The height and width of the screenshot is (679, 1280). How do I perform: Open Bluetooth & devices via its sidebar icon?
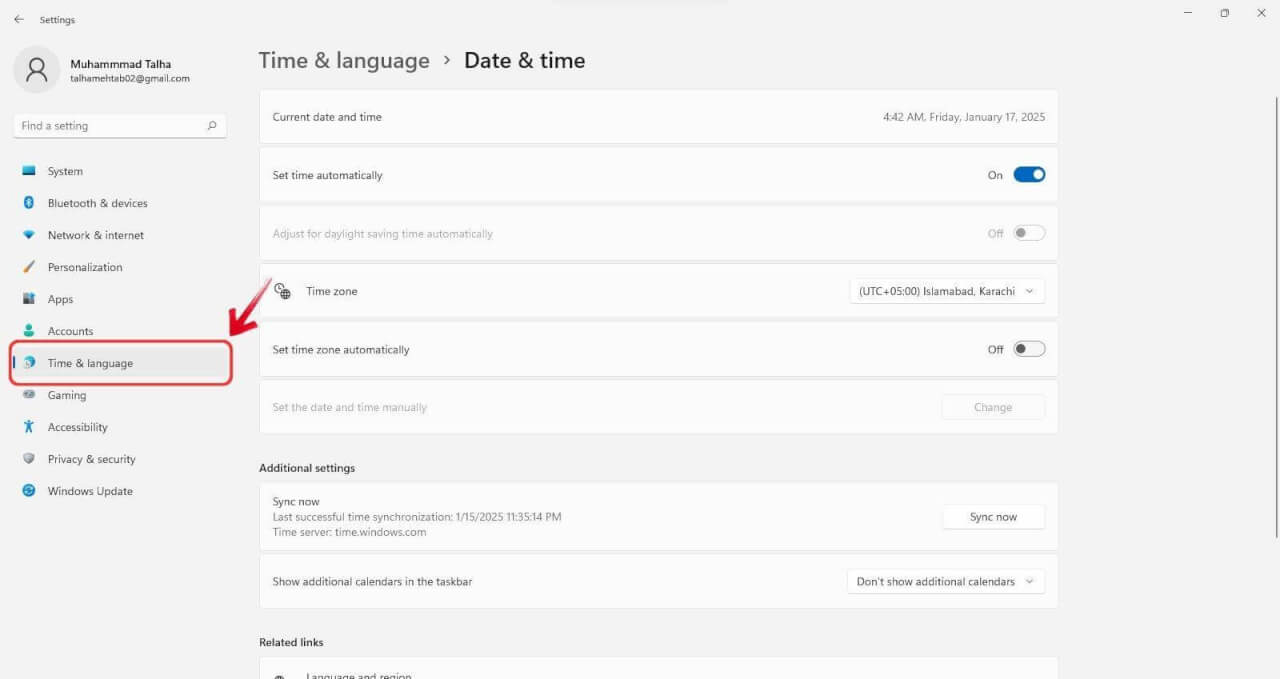30,203
